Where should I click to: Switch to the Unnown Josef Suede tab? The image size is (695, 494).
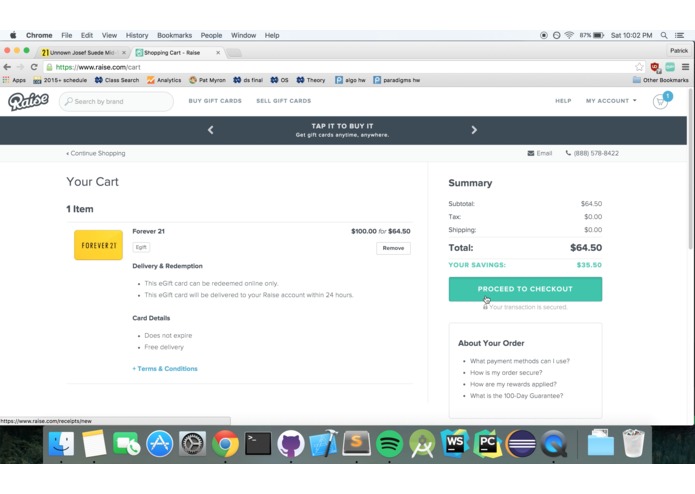(82, 53)
